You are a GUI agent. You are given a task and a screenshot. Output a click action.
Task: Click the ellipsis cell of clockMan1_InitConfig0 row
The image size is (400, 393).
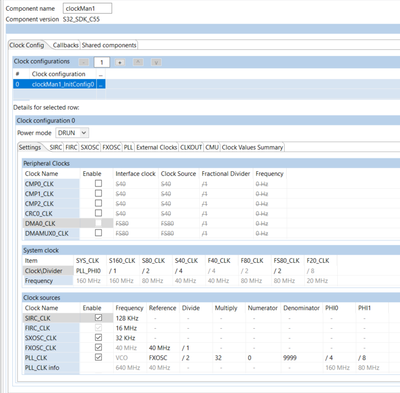click(x=101, y=84)
